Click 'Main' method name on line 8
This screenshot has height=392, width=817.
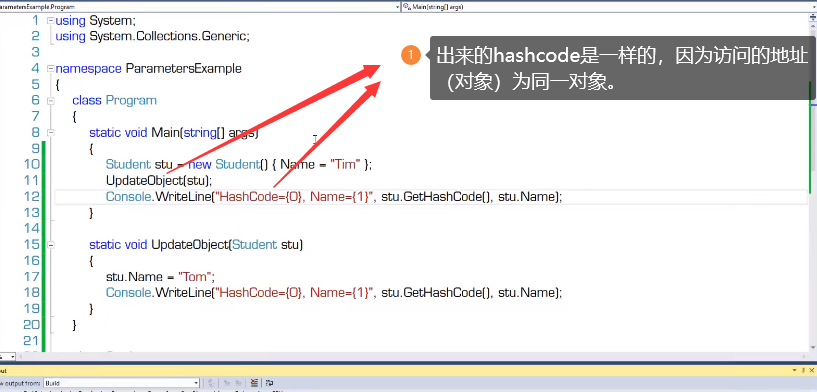click(x=165, y=132)
